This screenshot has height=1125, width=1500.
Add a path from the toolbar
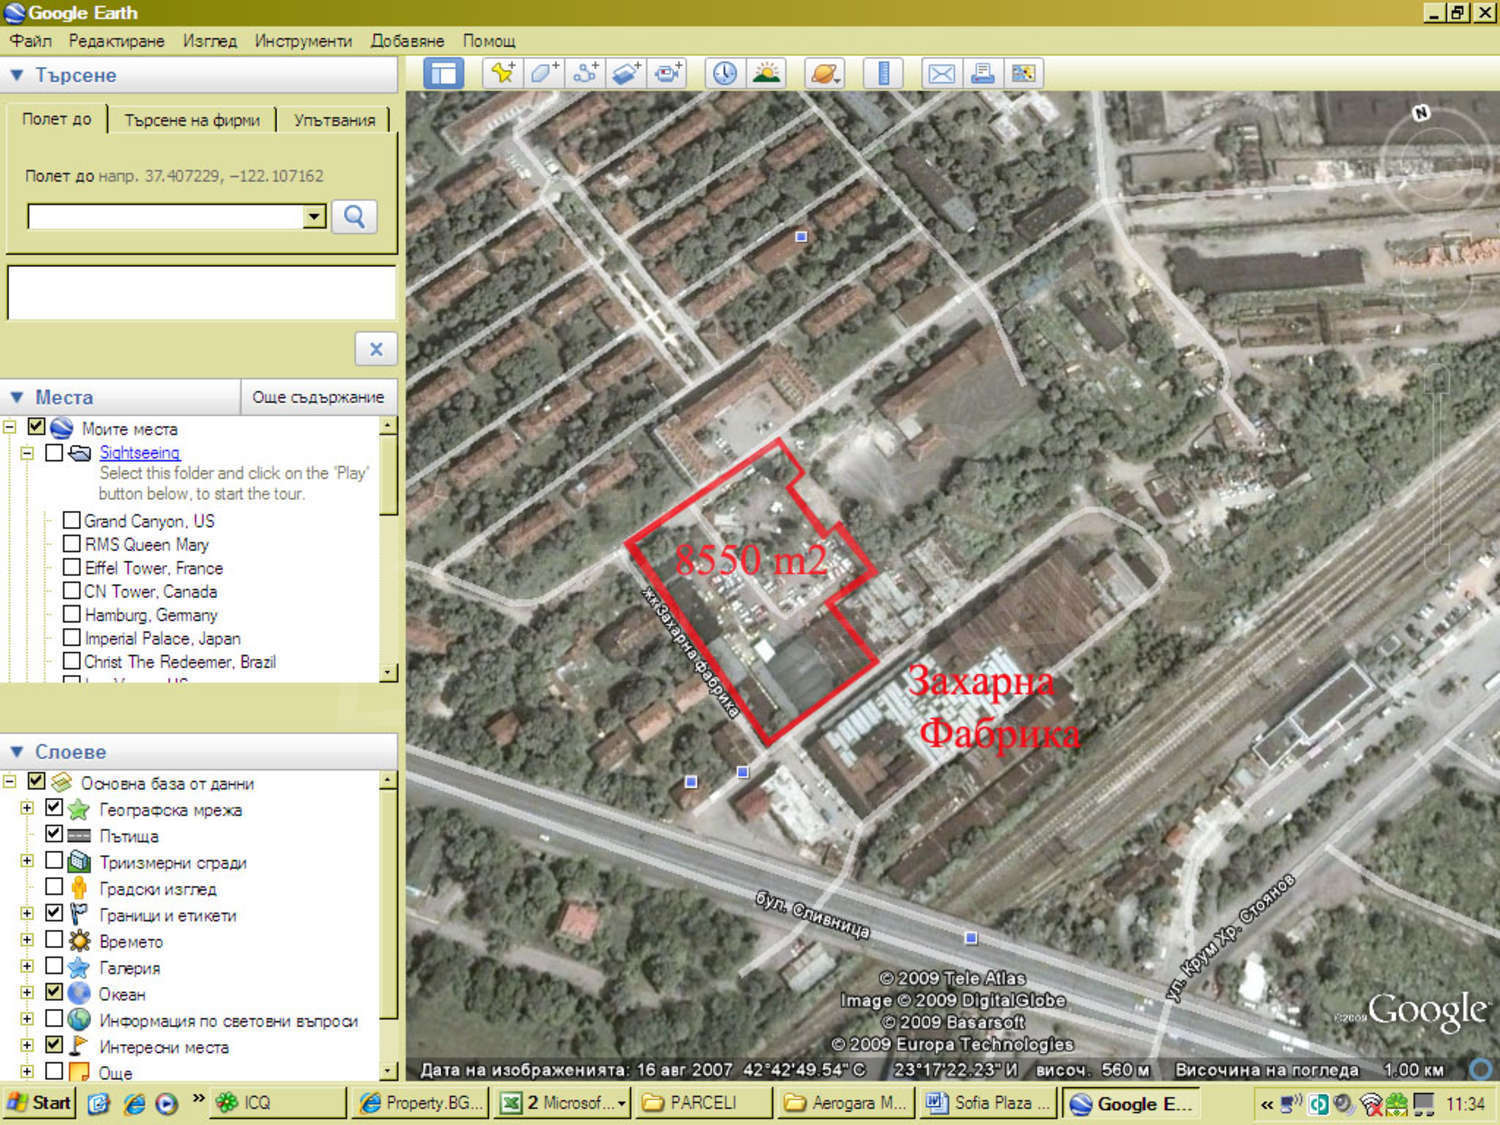(x=585, y=73)
